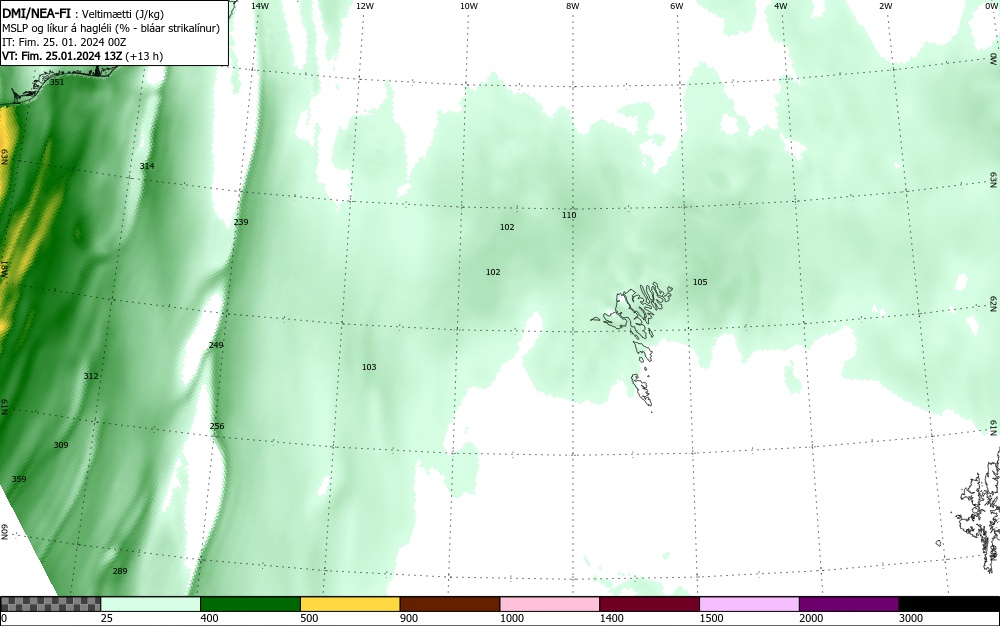Select the IT: Fim. 25. 01. 2024 00Z line
The image size is (1000, 626).
tap(64, 42)
